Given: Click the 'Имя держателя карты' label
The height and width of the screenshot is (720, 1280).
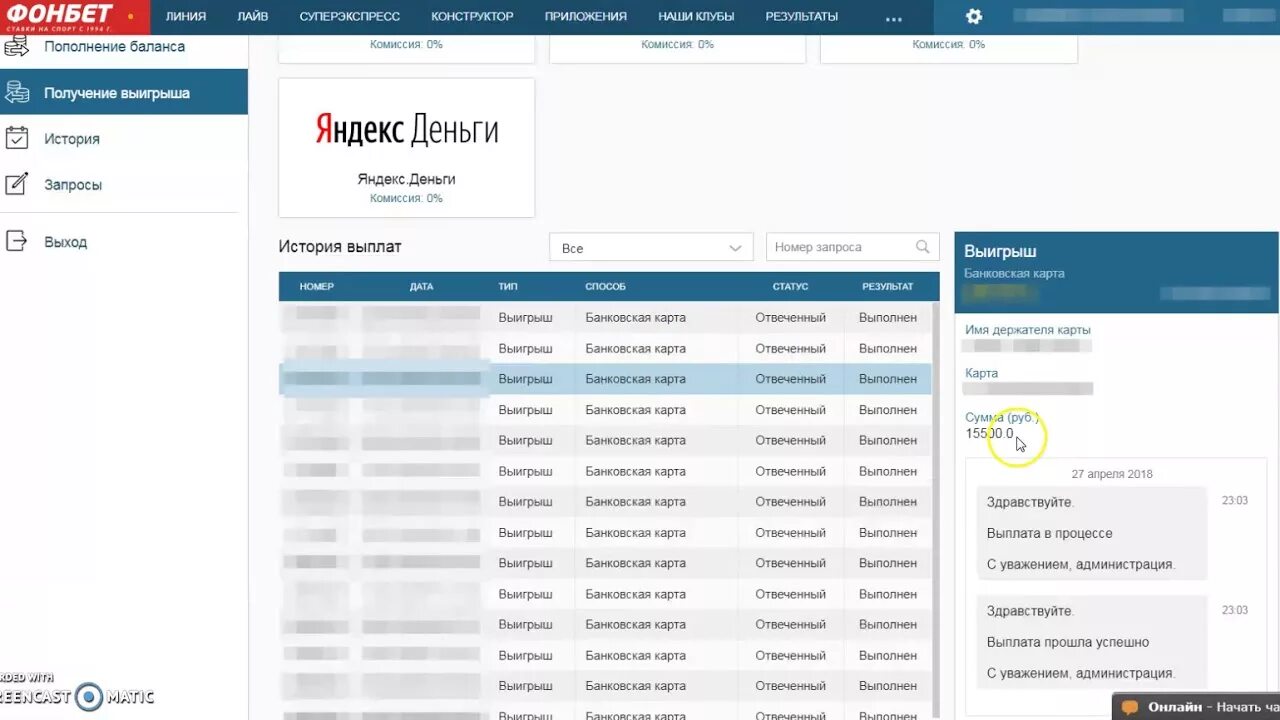Looking at the screenshot, I should (1028, 330).
